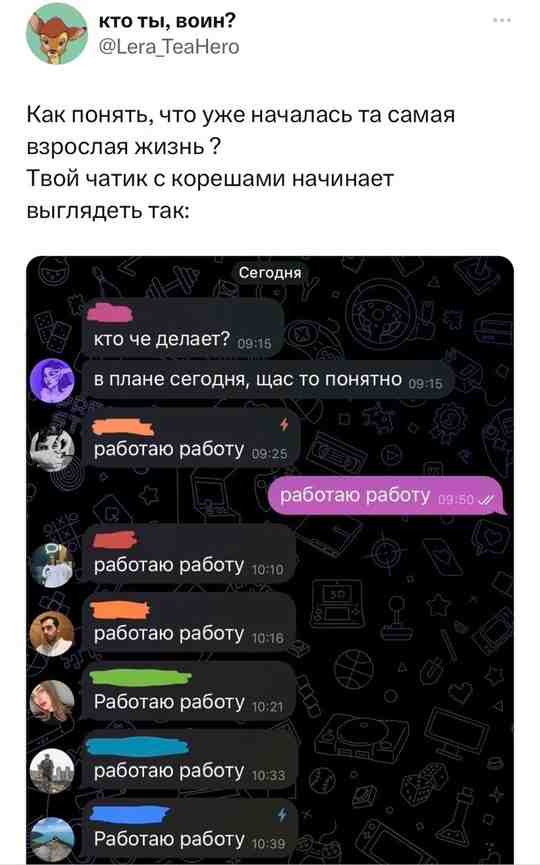Select the message в плане сегодня, щас то понятно
Screen dimensions: 540x865
tap(268, 380)
